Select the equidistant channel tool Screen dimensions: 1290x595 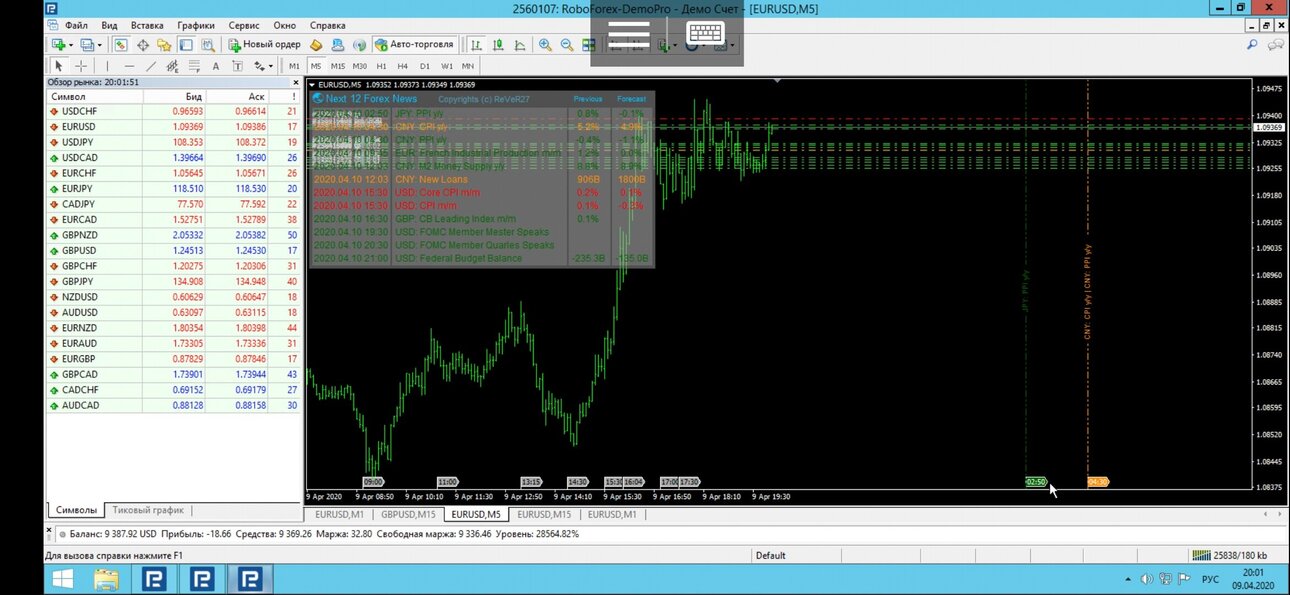172,65
